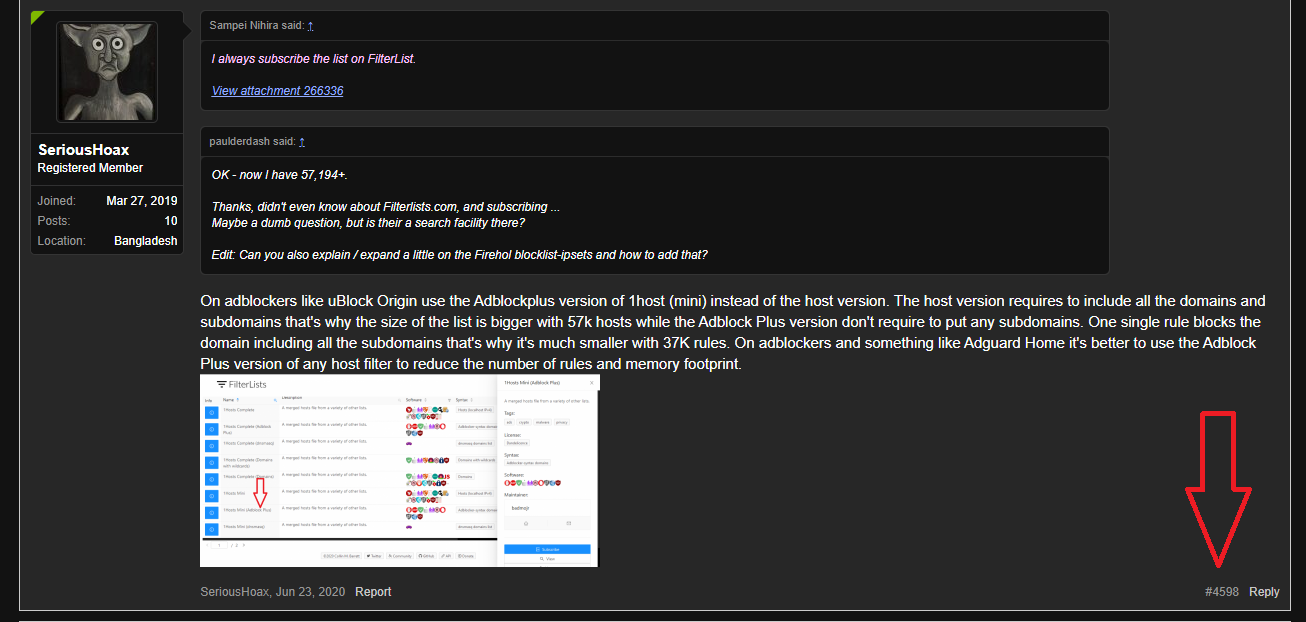Open SeriousHoax's avatar image
The image size is (1306, 622).
coord(106,72)
